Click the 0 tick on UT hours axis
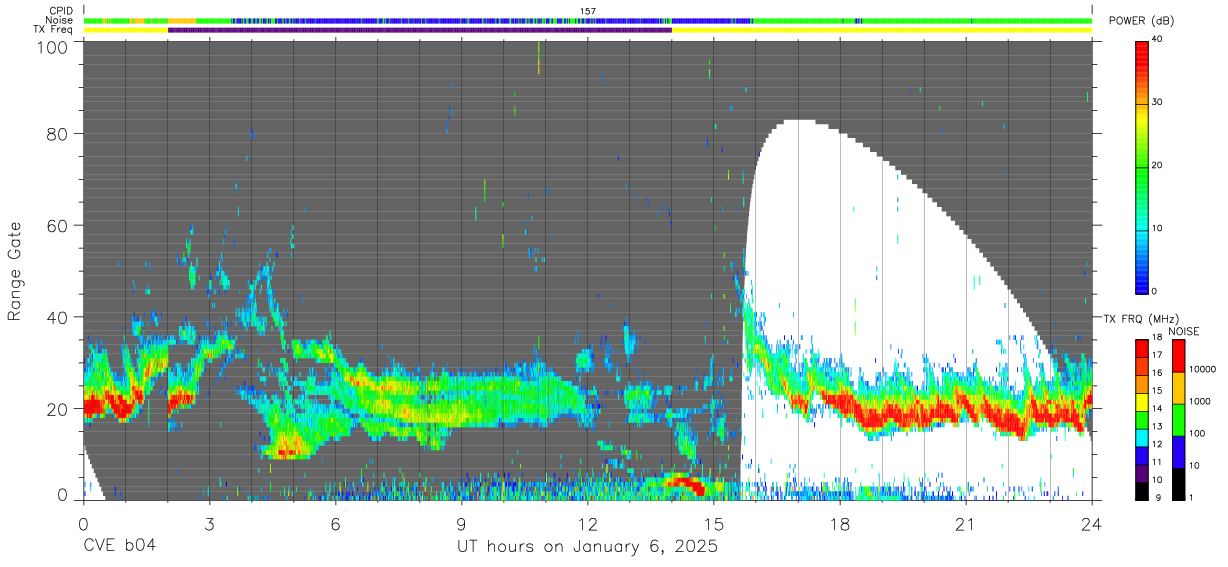The width and height of the screenshot is (1228, 567). 83,523
